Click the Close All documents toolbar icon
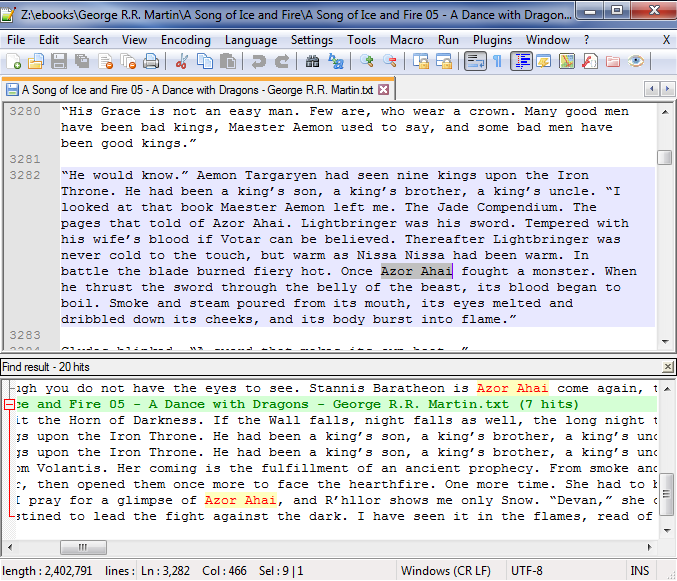Viewport: 677px width, 581px height. 128,61
